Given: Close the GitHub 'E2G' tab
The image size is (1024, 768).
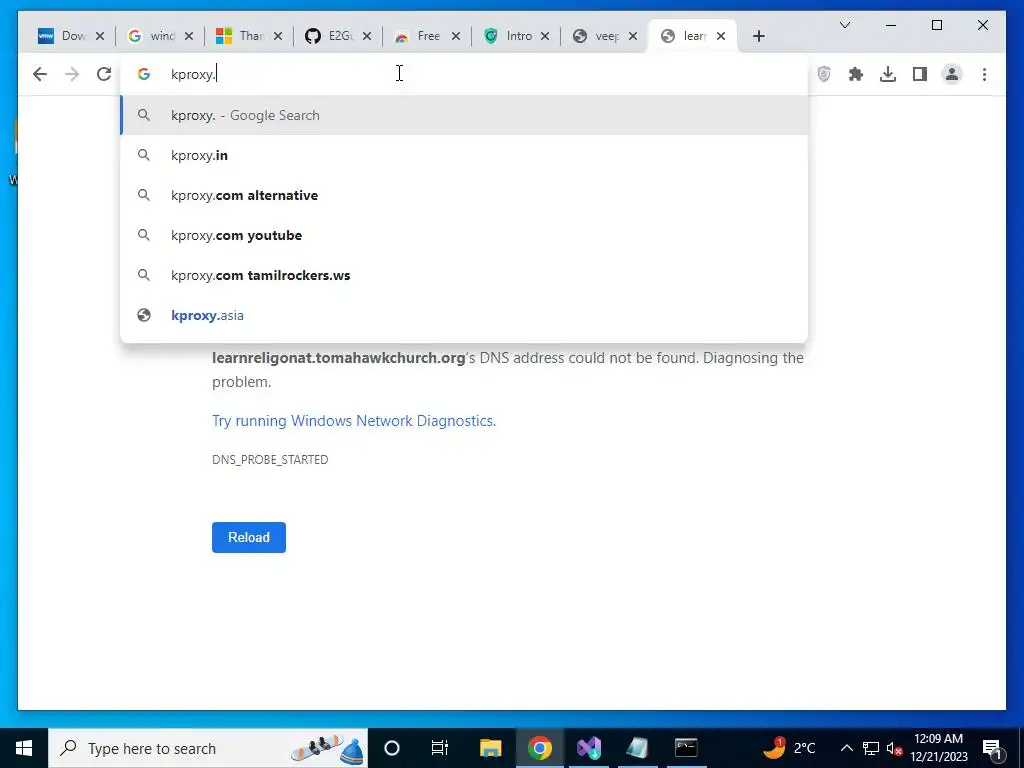Looking at the screenshot, I should point(367,36).
